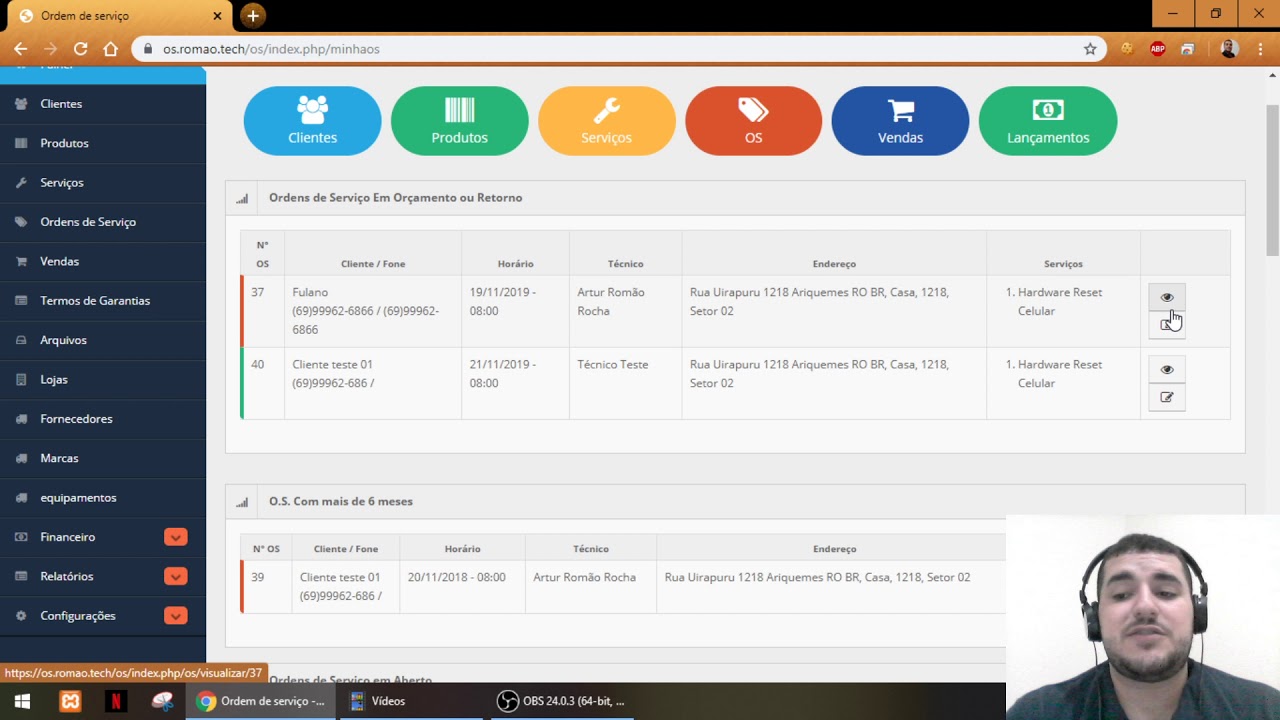Open the yellow Serviços shortcut button
Image resolution: width=1280 pixels, height=720 pixels.
coord(606,121)
